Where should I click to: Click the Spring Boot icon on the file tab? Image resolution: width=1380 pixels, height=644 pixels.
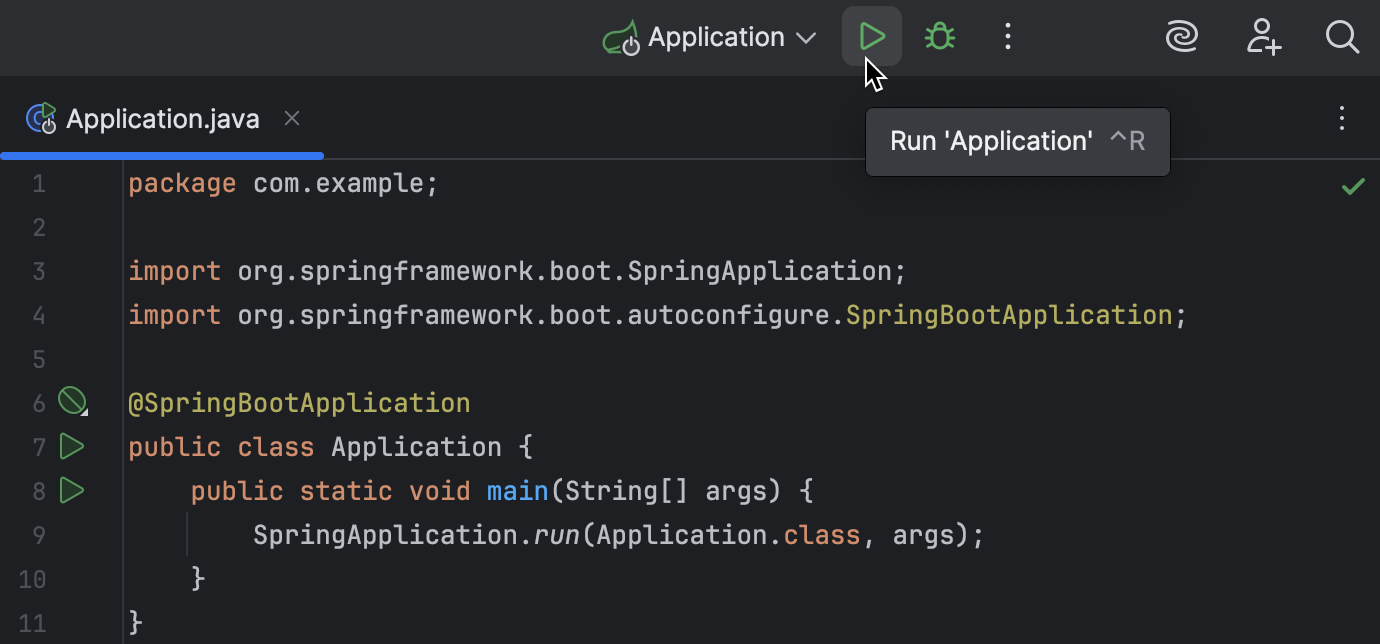(41, 118)
